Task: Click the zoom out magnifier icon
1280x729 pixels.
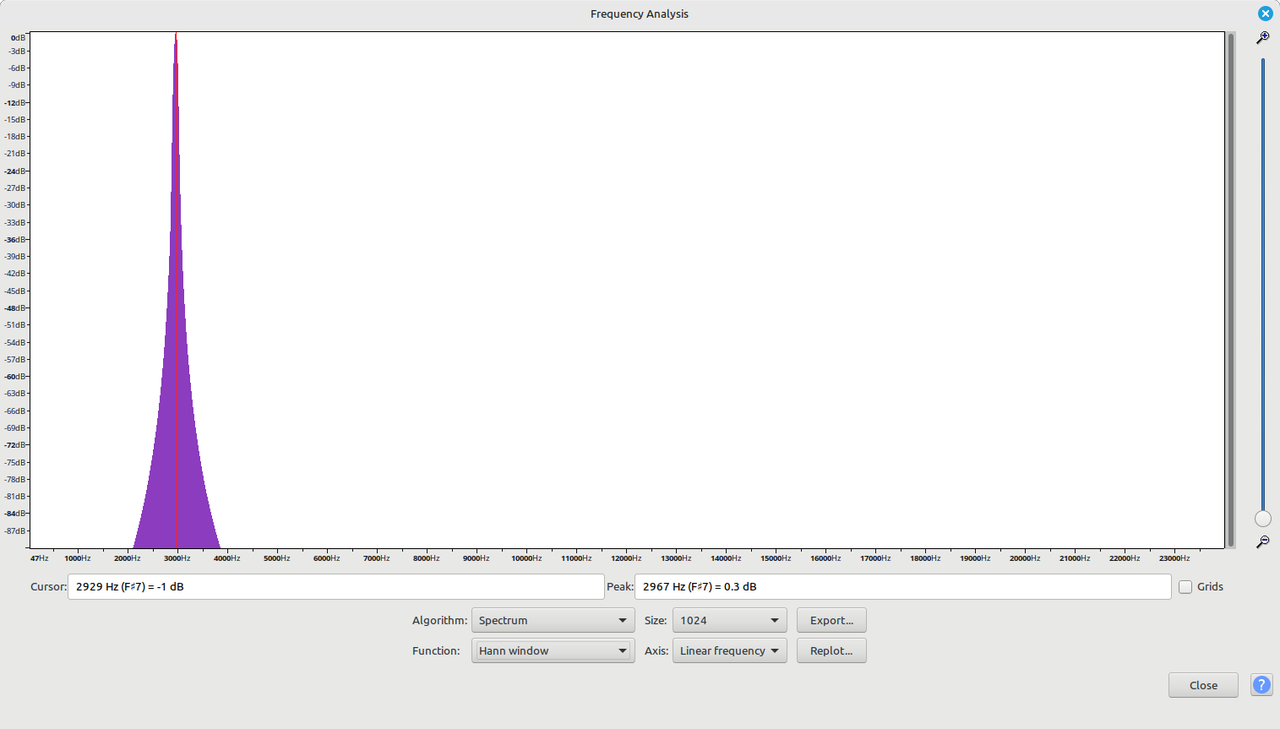Action: click(x=1263, y=541)
